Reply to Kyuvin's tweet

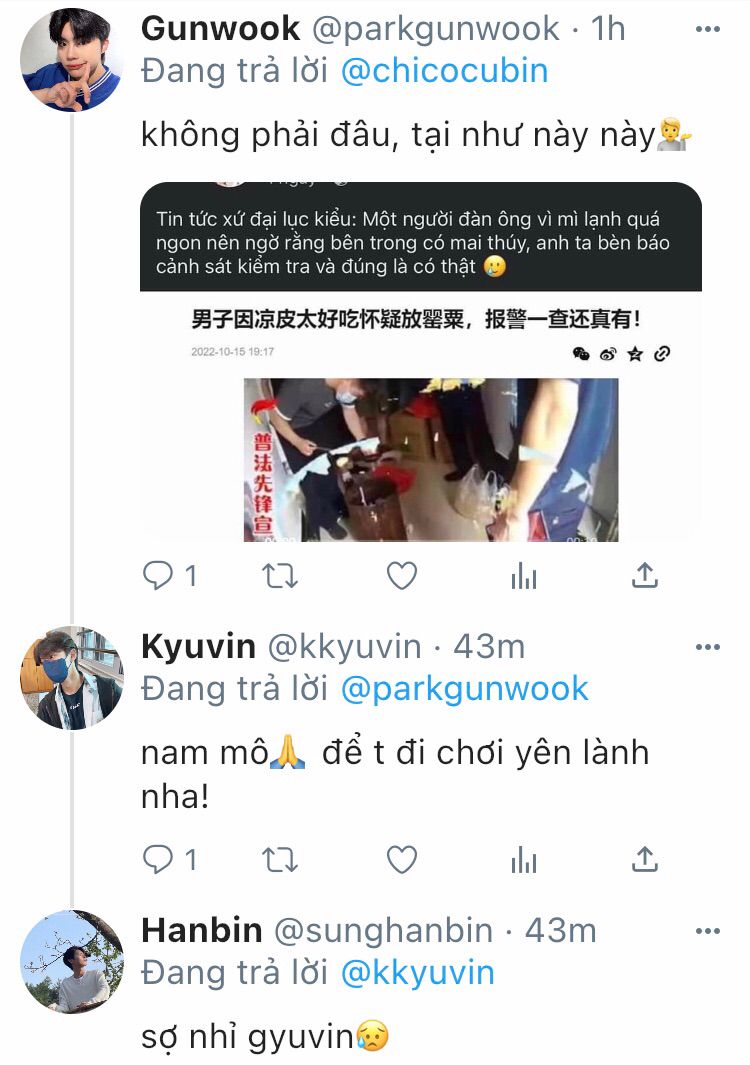(x=158, y=860)
